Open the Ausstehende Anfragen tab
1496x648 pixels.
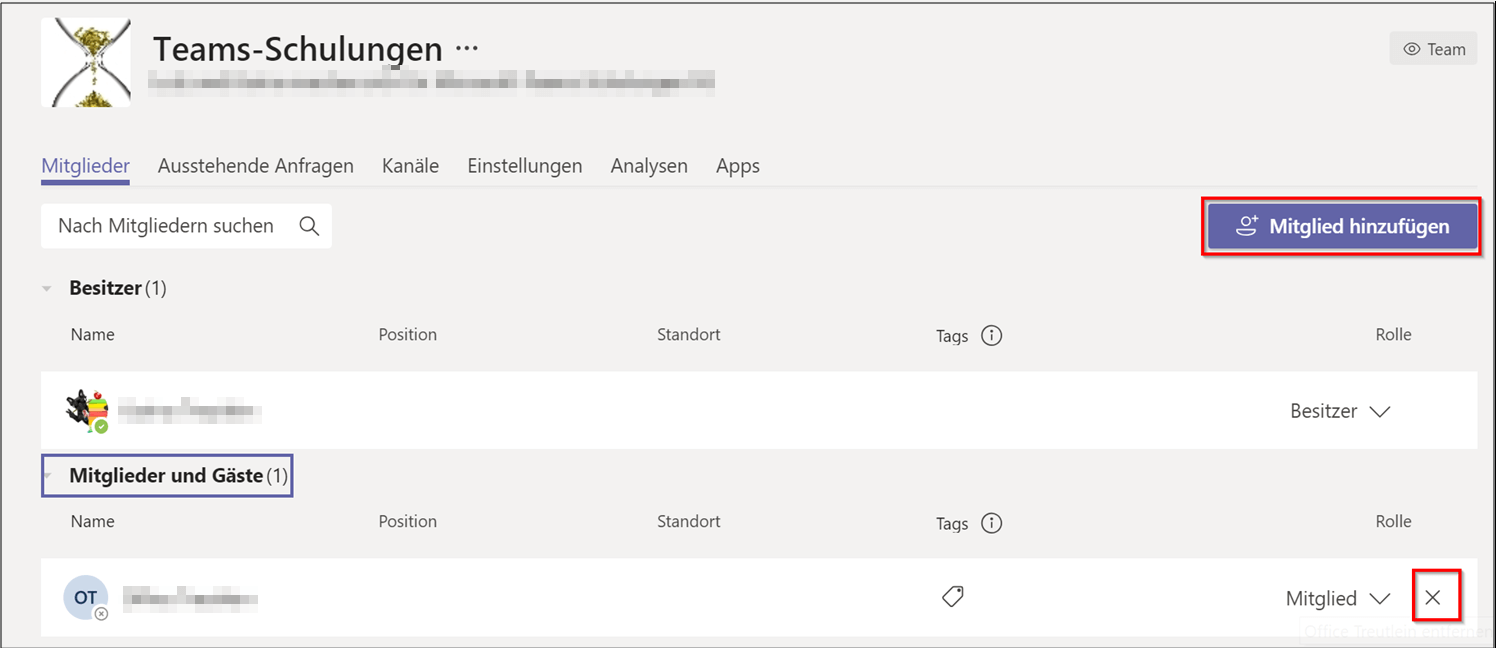(256, 166)
